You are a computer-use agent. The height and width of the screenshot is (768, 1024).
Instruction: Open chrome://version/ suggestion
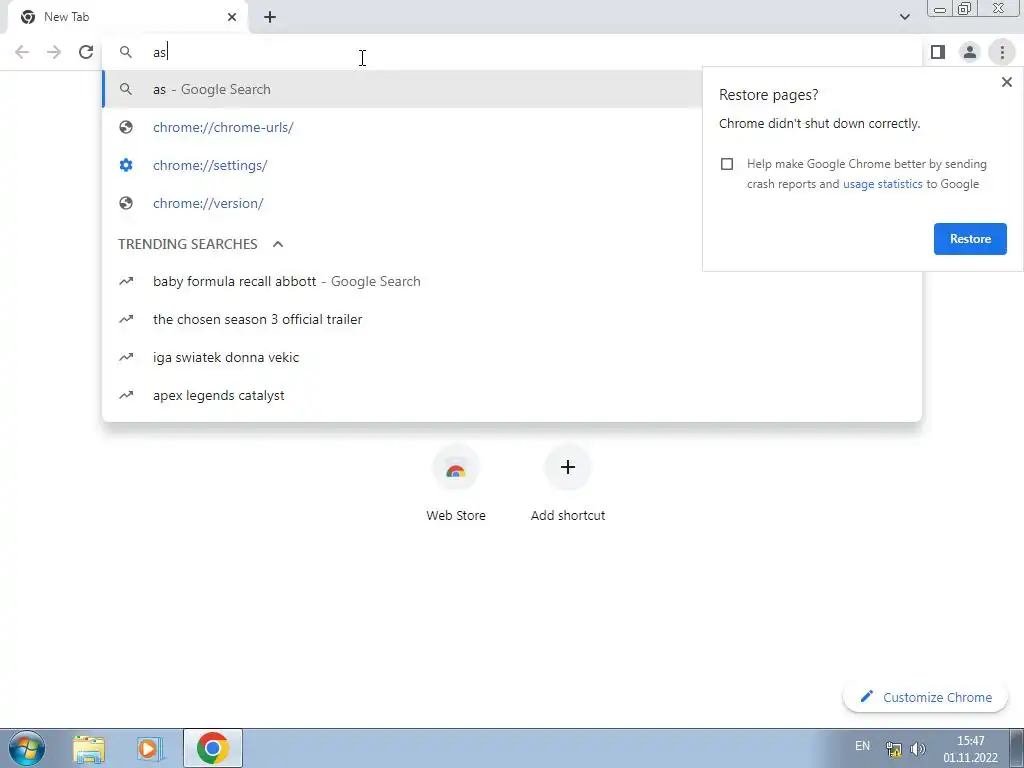[x=402, y=203]
